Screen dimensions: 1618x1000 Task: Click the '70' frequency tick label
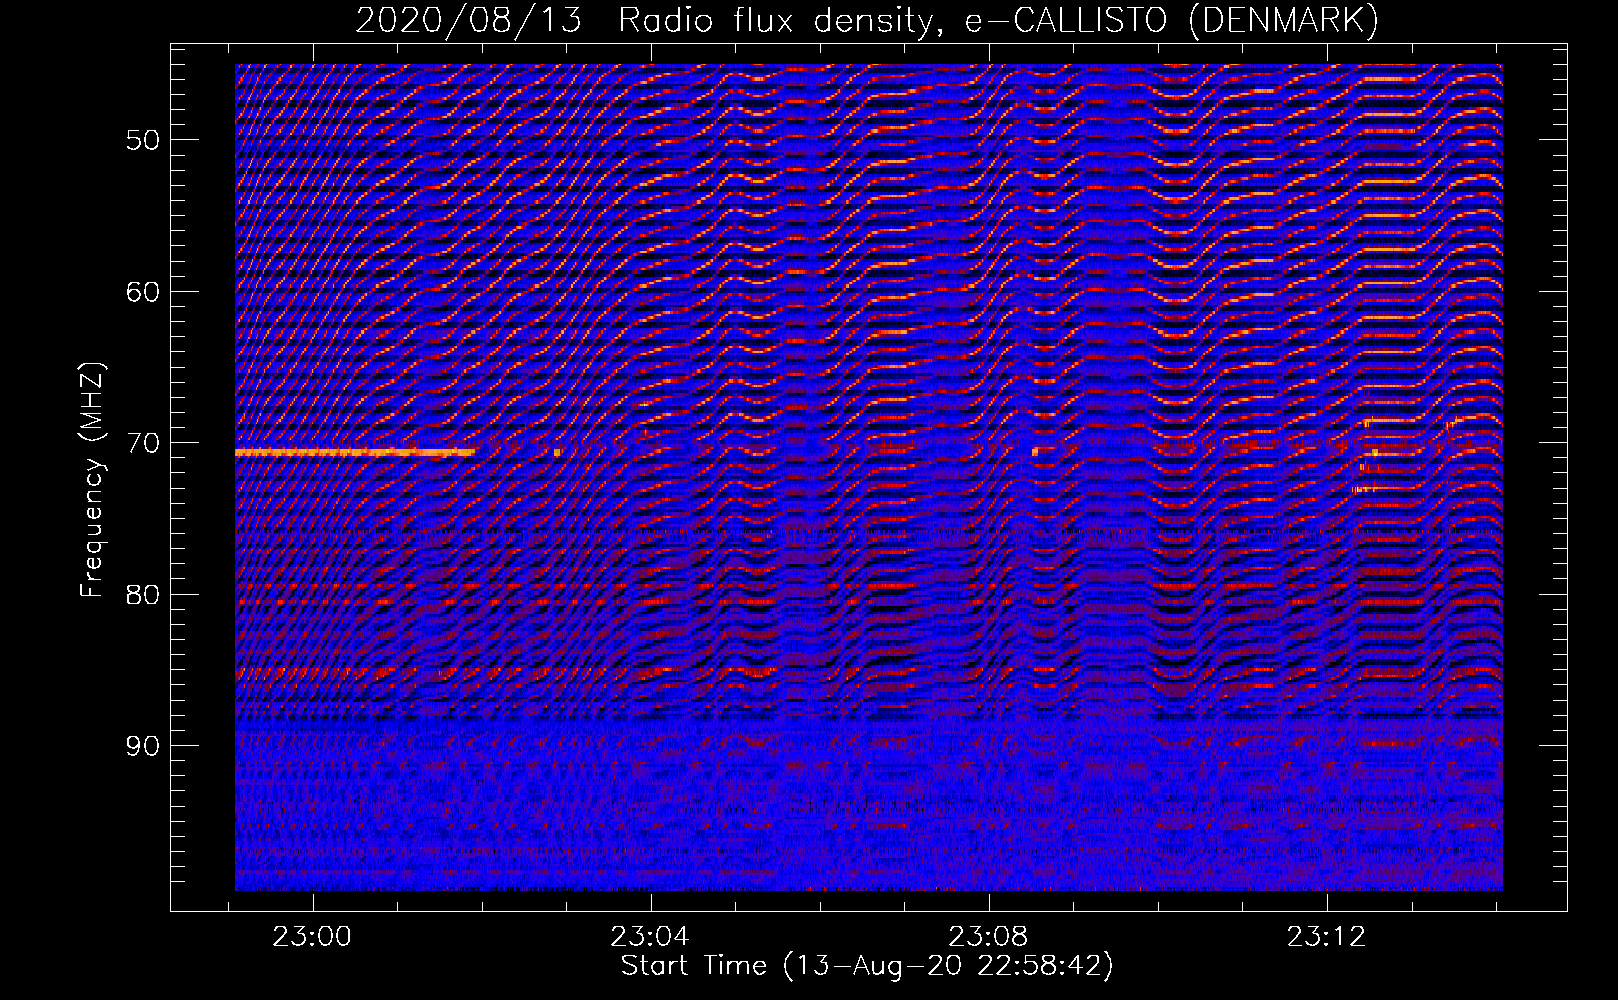click(143, 443)
